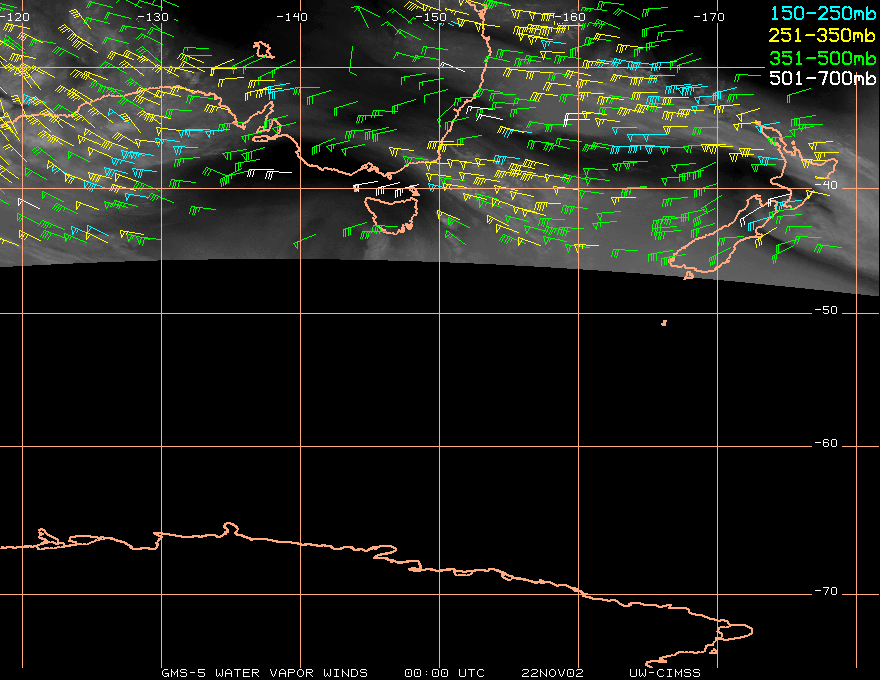The width and height of the screenshot is (880, 680).
Task: Click the UW-CIMSS credit text
Action: point(664,673)
